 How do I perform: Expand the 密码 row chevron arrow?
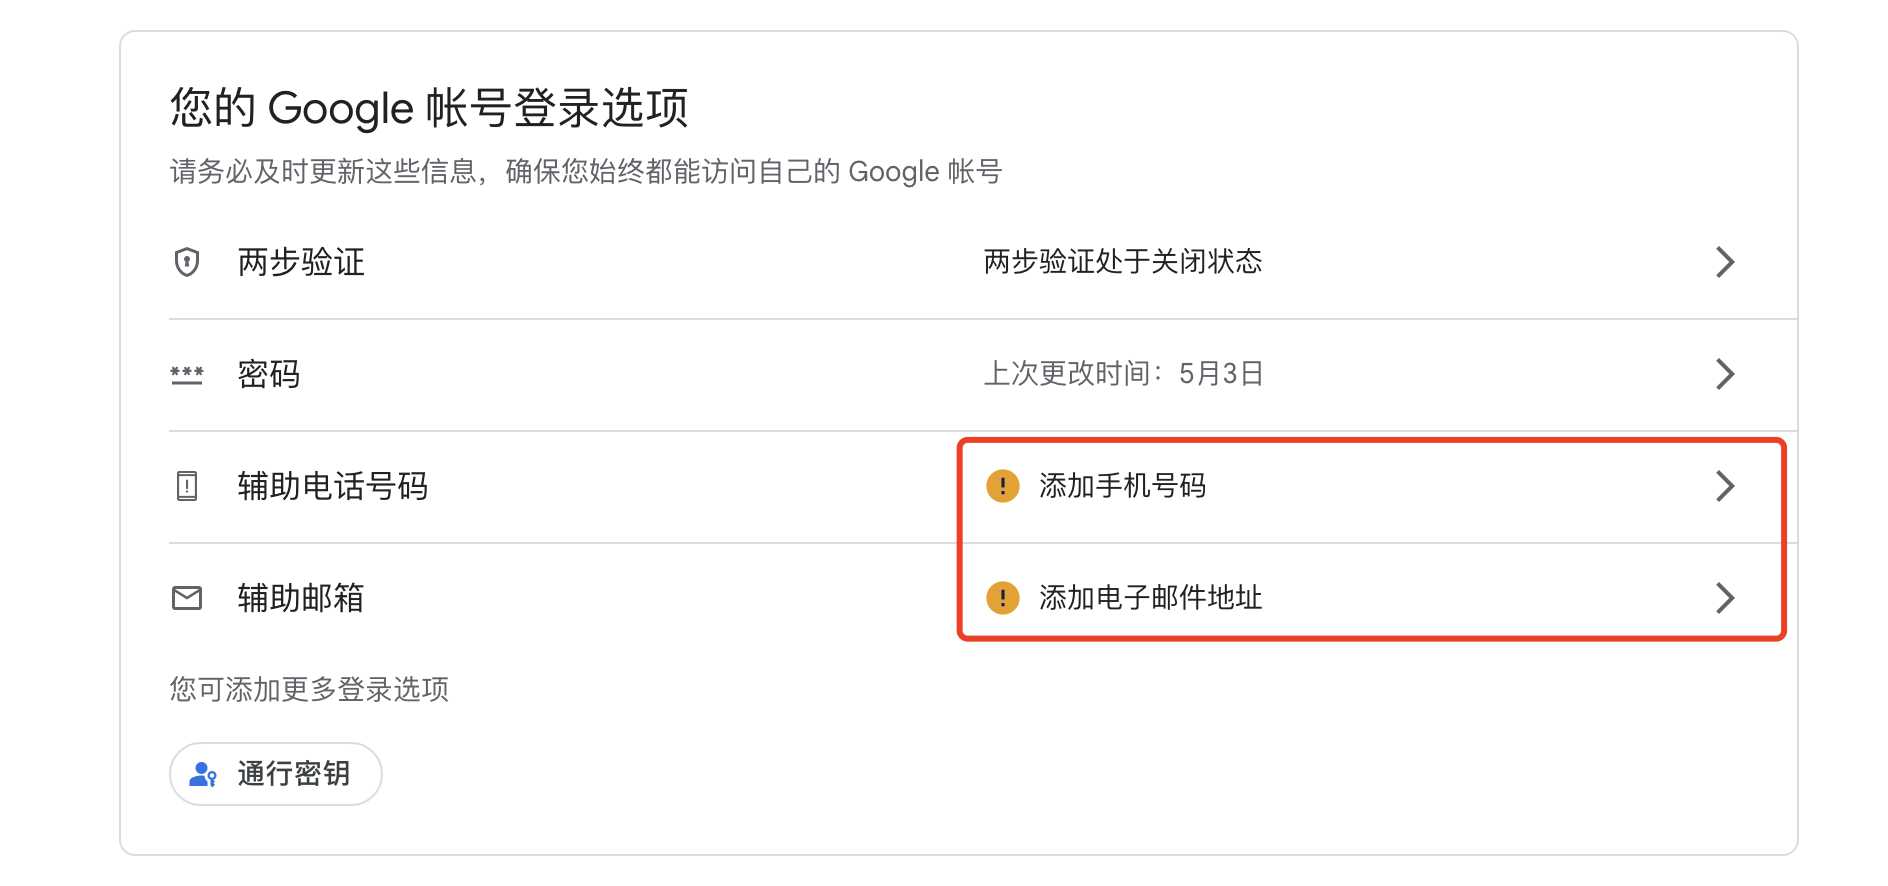pos(1724,374)
